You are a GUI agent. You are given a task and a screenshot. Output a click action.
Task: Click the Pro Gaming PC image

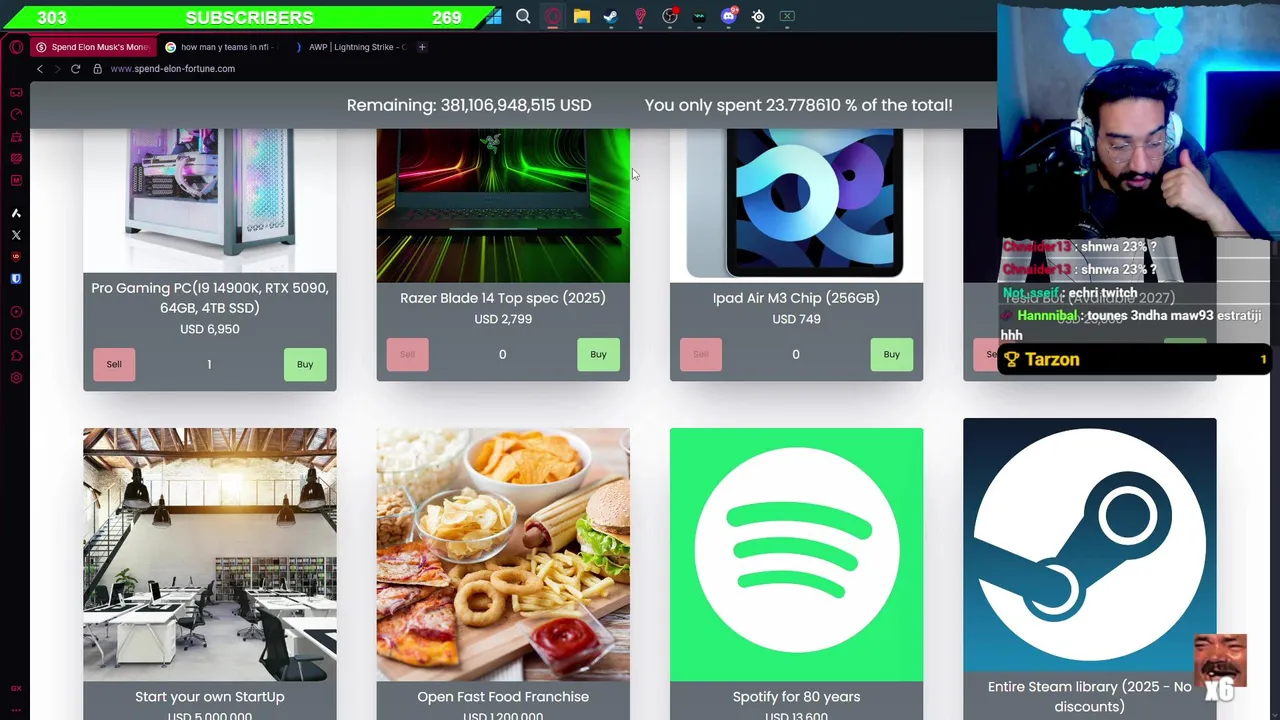tap(210, 200)
